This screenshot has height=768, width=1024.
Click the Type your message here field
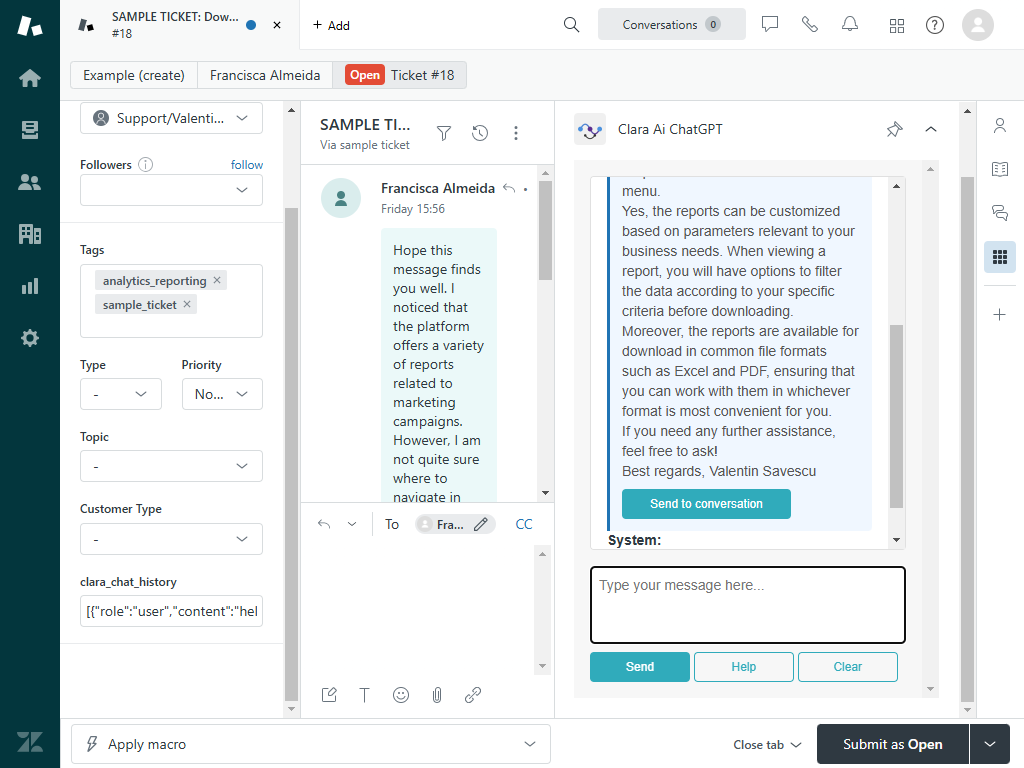pos(747,605)
